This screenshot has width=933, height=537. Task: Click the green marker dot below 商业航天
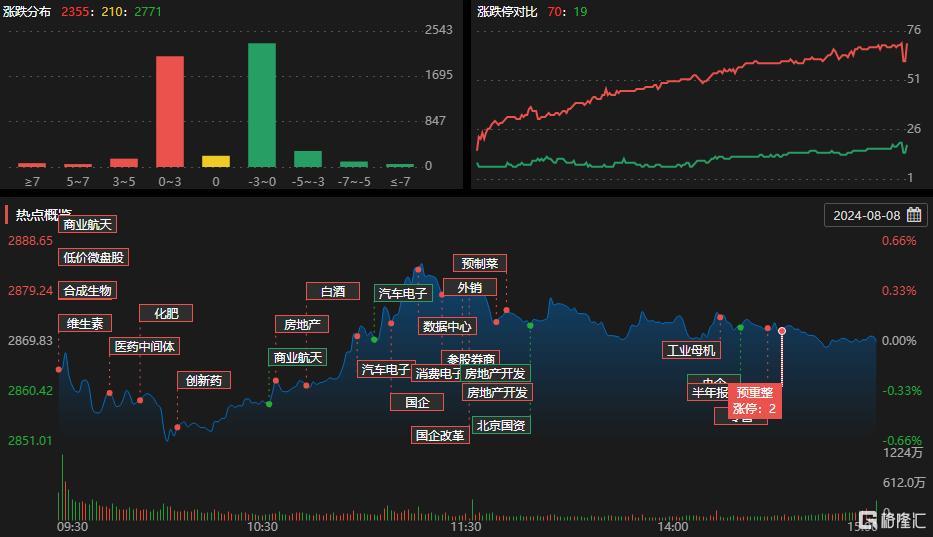point(269,404)
